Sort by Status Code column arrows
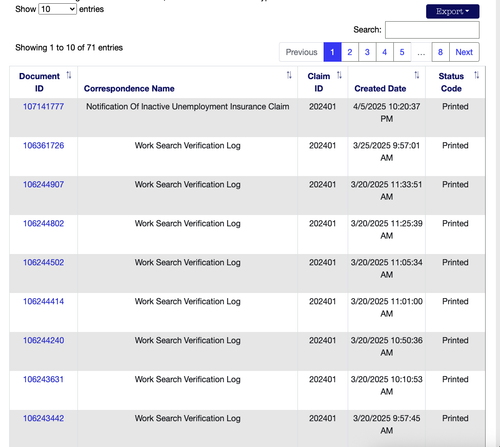 pos(477,75)
